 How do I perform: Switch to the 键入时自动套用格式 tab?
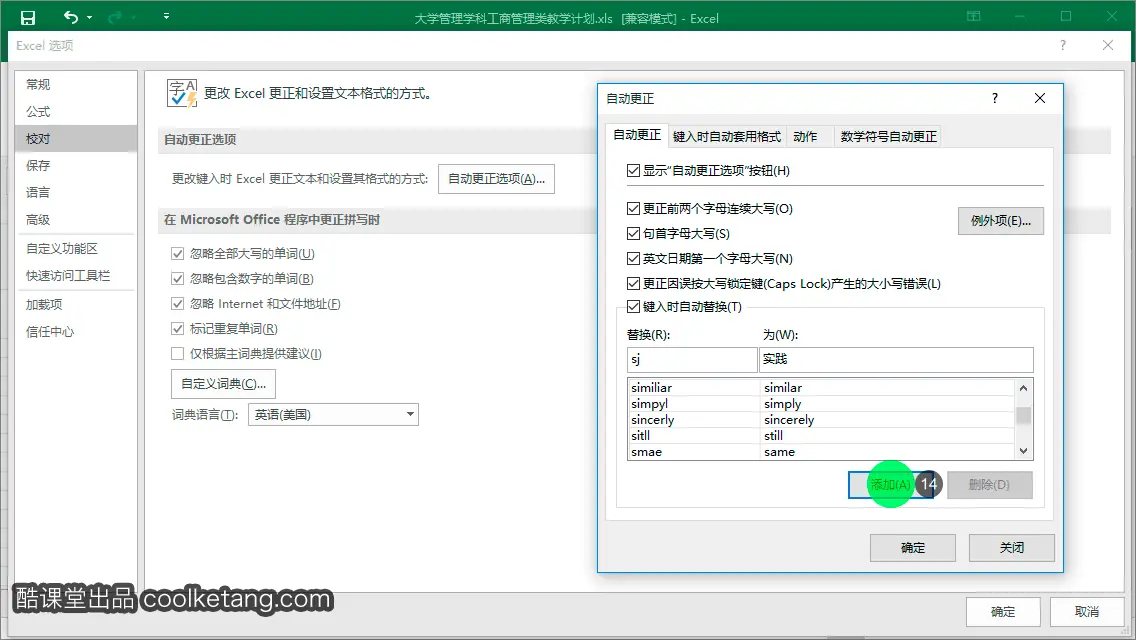tap(727, 136)
